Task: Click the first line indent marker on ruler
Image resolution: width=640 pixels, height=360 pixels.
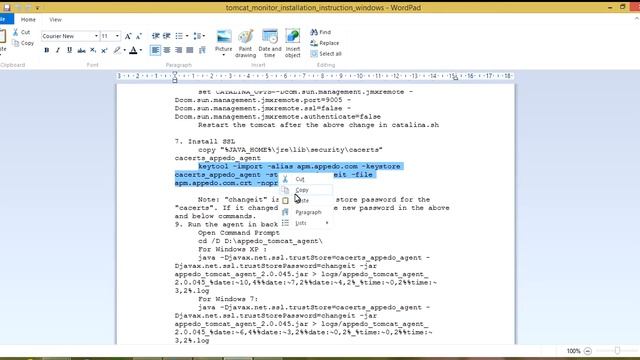Action: [175, 74]
